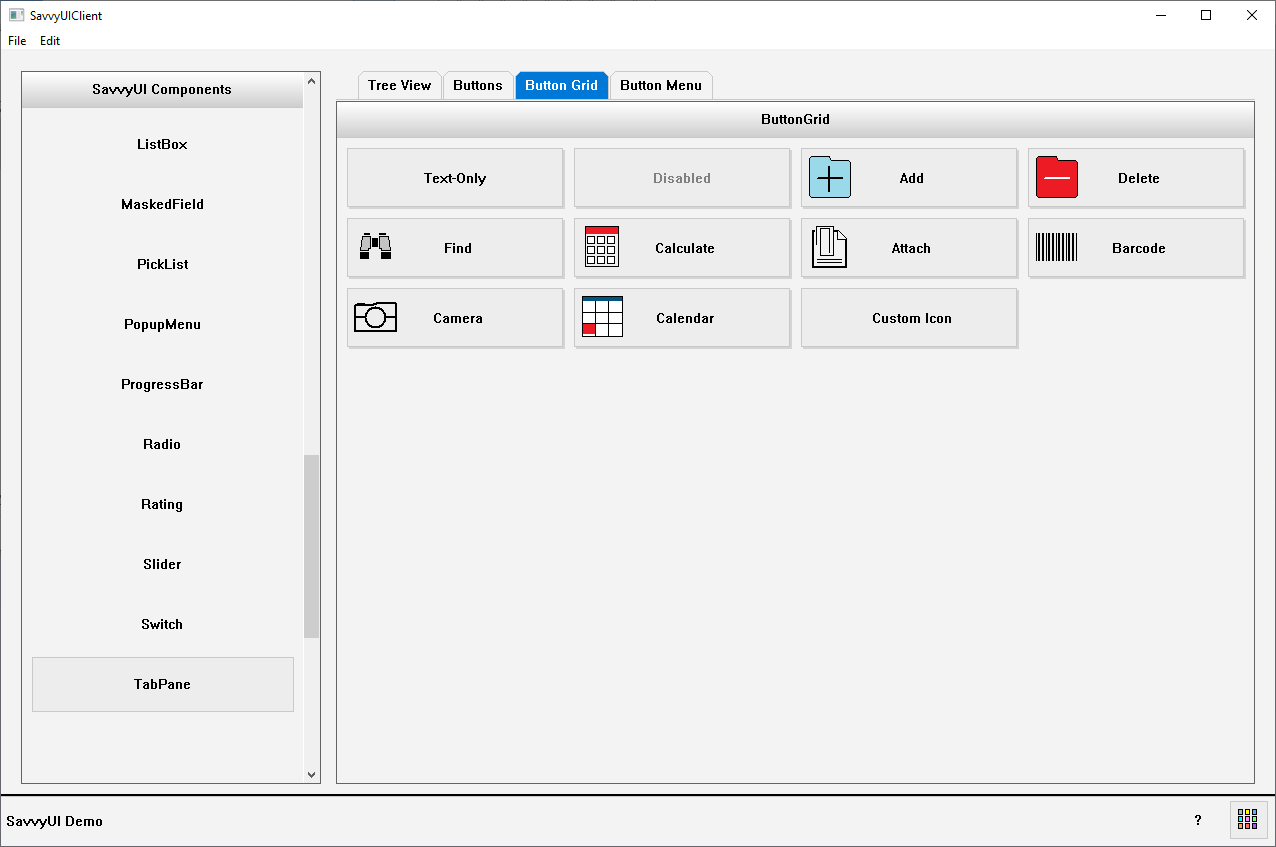Click the Calculate calculator icon
The width and height of the screenshot is (1276, 847).
(x=601, y=247)
